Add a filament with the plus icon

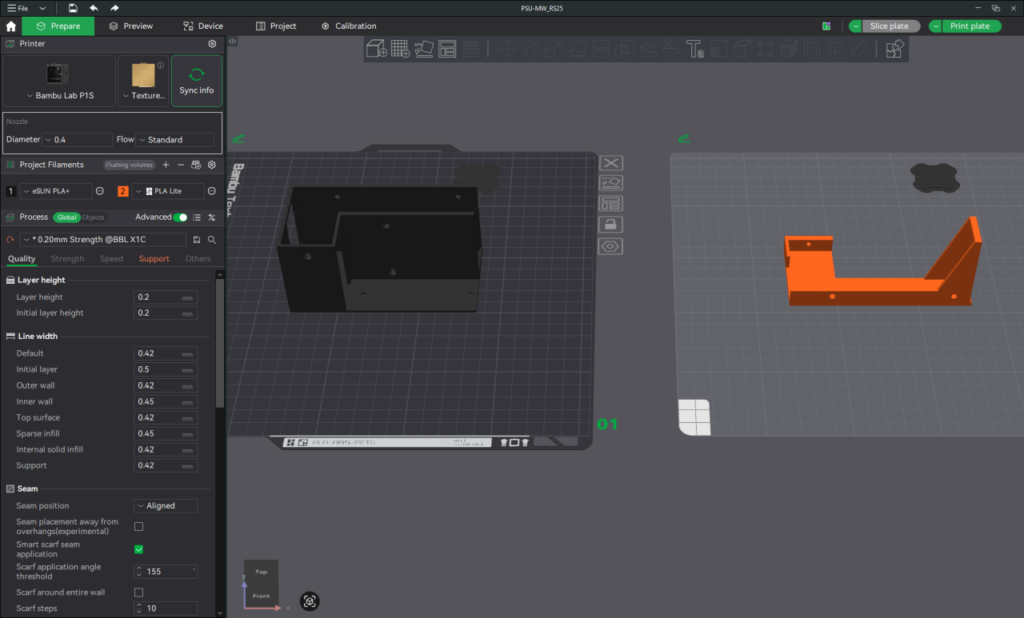coord(166,164)
